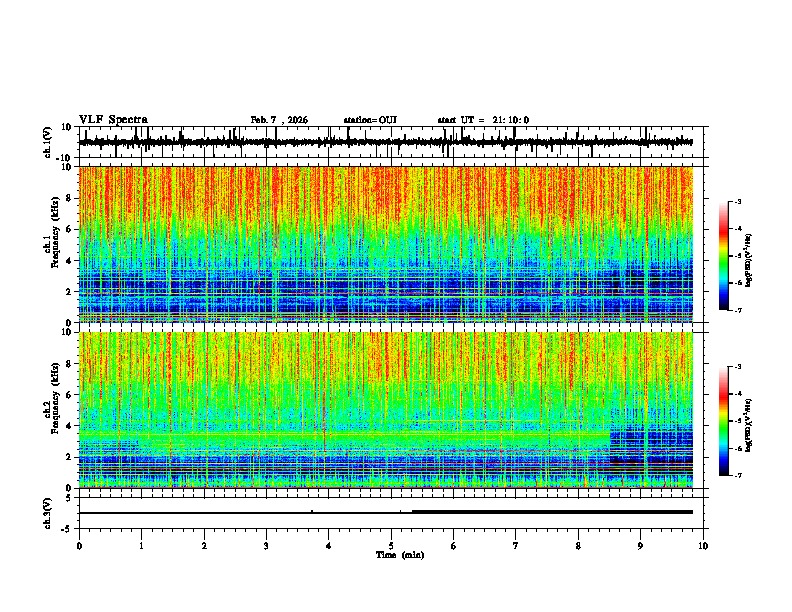Viewport: 792px width, 612px height.
Task: Click the ch.1 spectrogram color scale bar
Action: [724, 256]
